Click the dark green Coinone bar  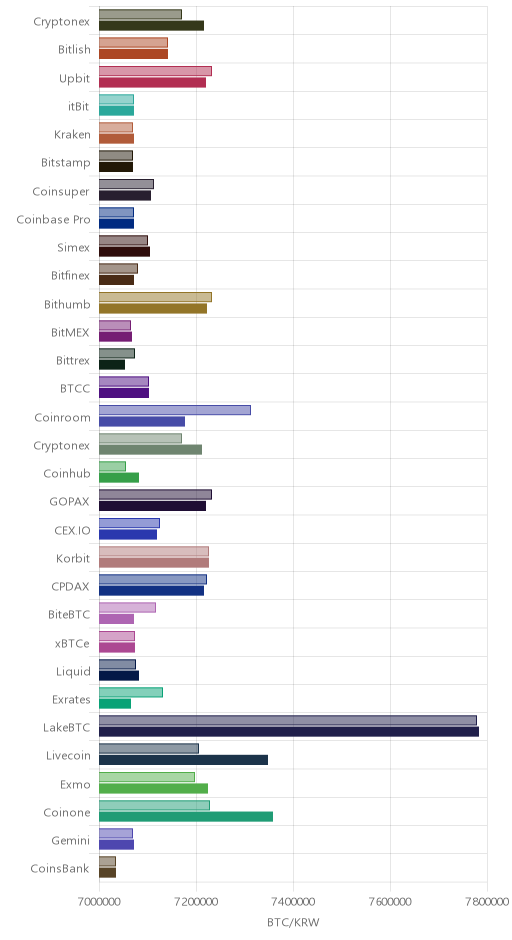(186, 817)
